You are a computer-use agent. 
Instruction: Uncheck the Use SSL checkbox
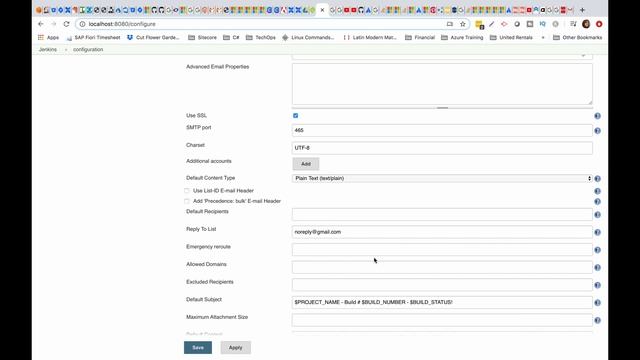click(296, 116)
